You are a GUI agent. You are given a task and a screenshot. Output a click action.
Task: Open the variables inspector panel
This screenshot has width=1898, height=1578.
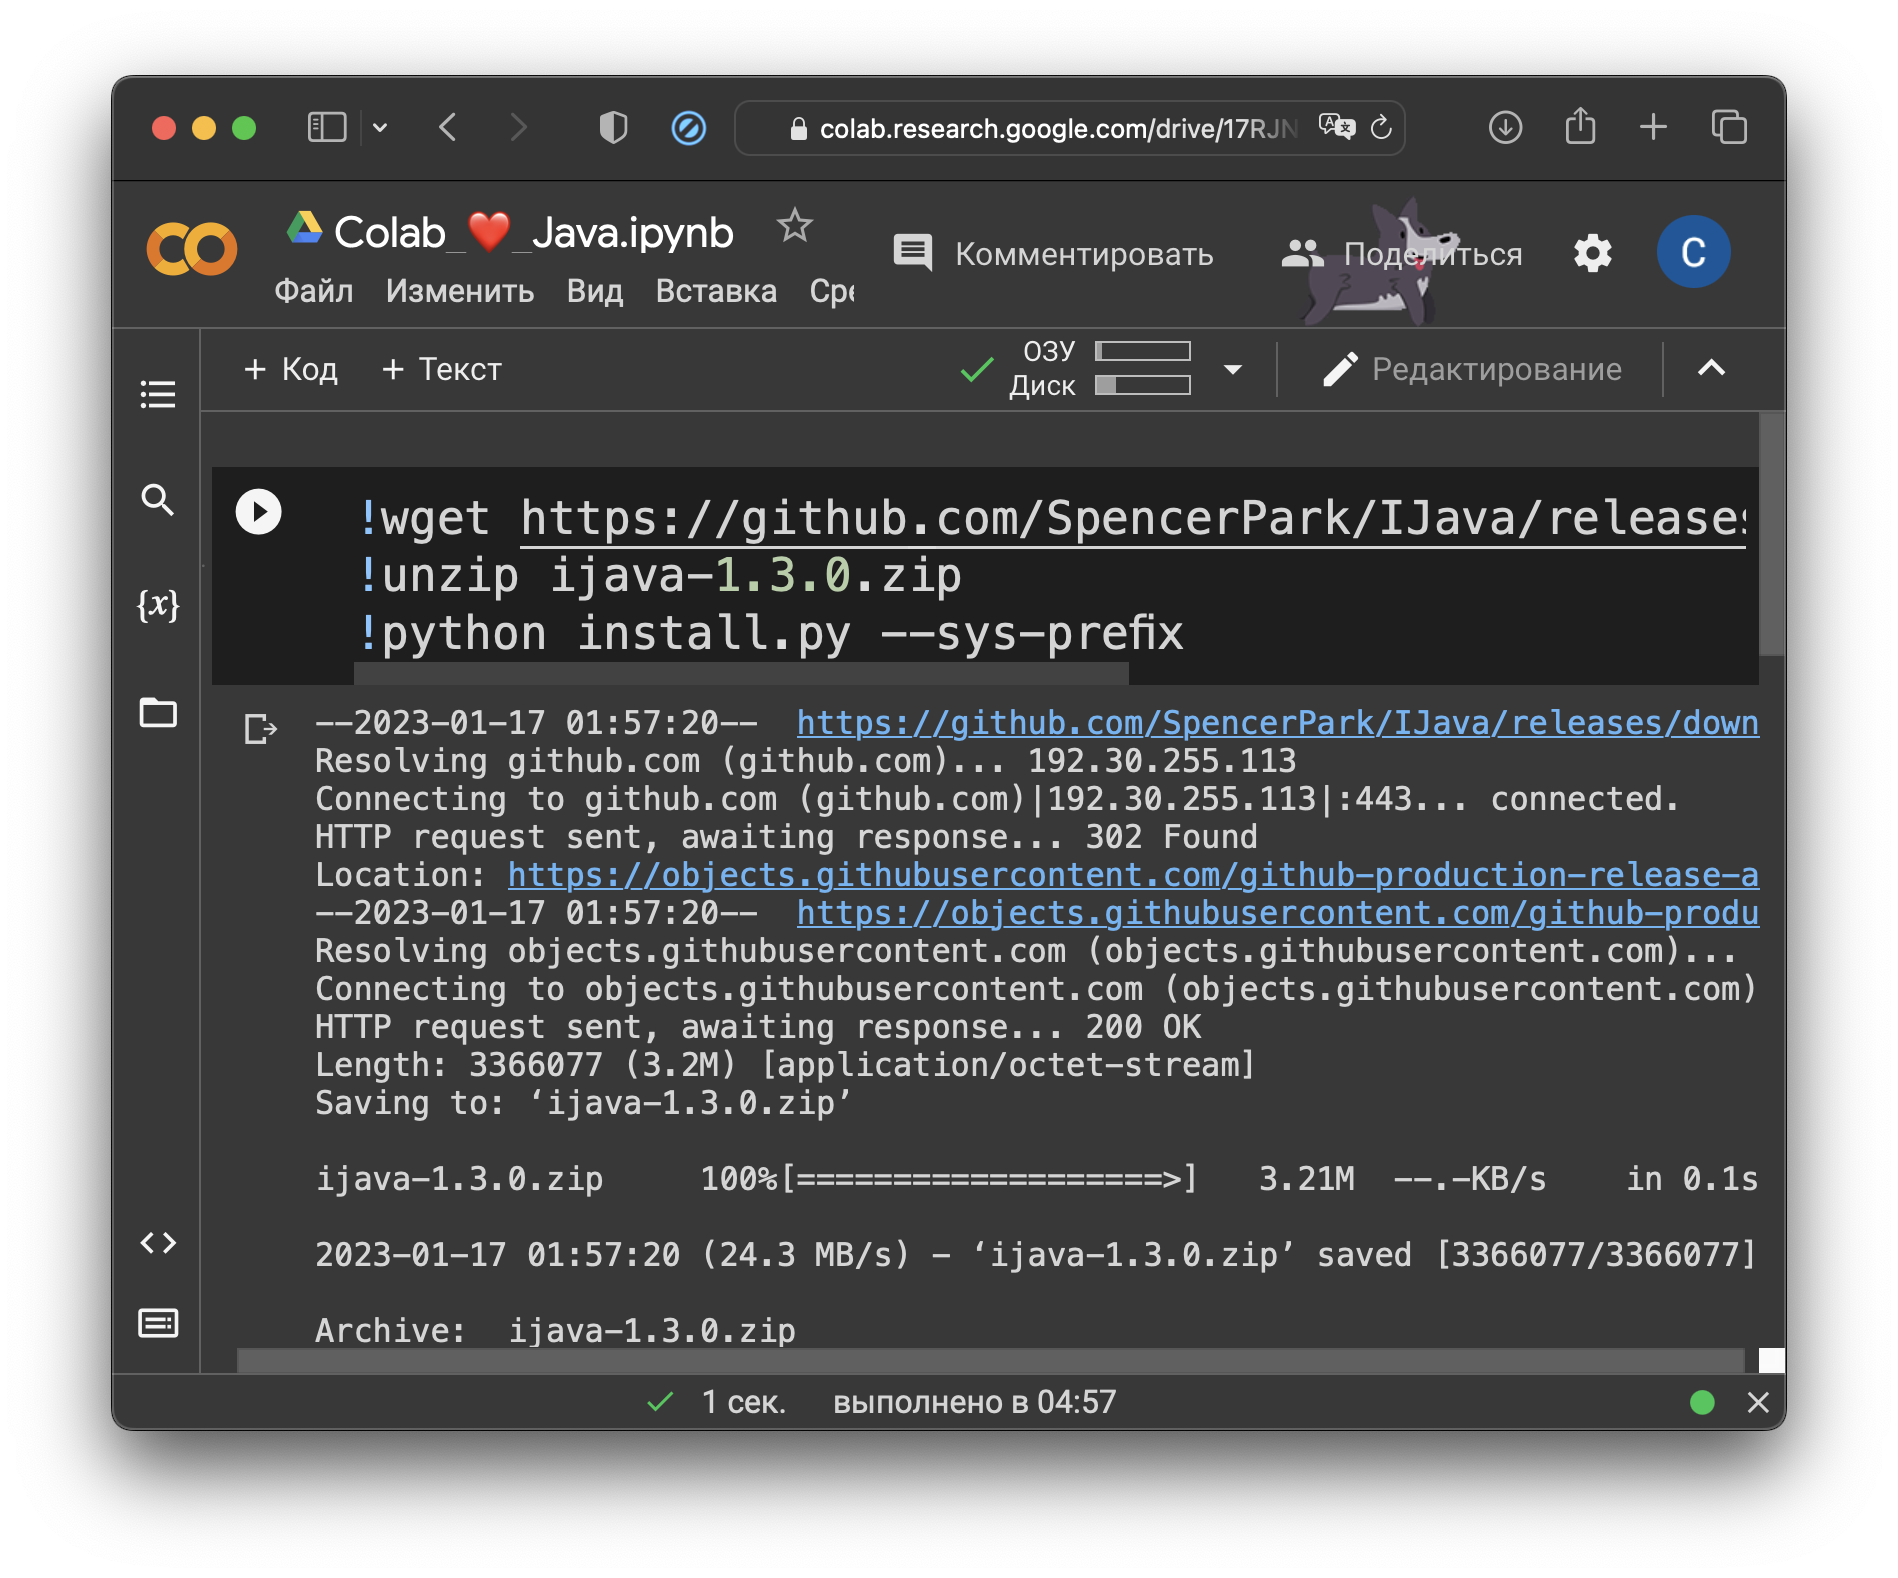click(x=158, y=605)
